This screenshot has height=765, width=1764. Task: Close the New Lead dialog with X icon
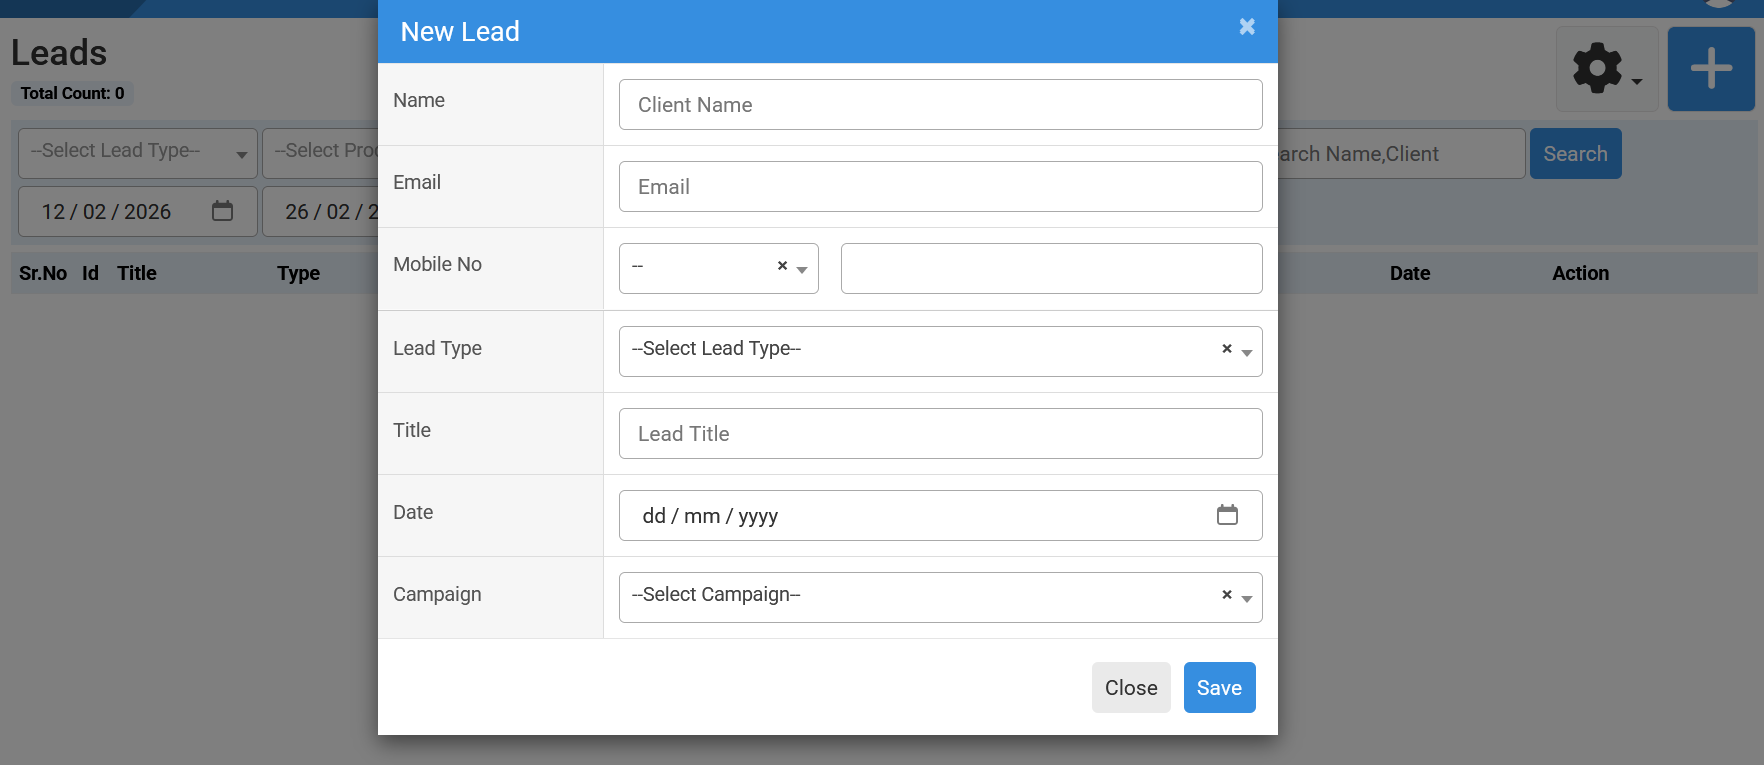click(x=1247, y=27)
